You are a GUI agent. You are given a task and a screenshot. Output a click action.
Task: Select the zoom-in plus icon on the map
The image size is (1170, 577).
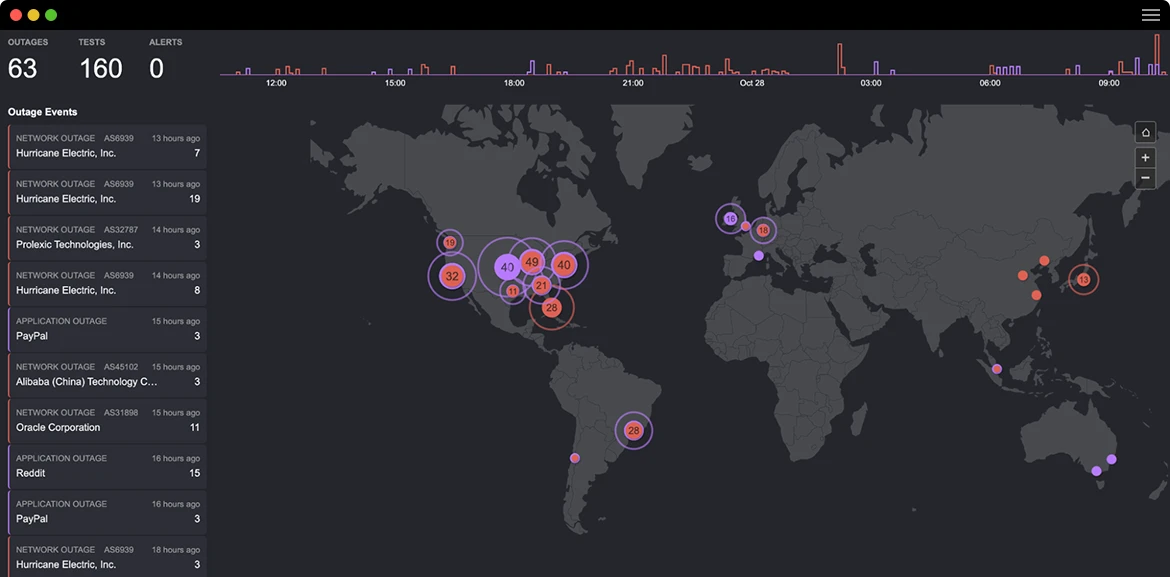point(1145,156)
